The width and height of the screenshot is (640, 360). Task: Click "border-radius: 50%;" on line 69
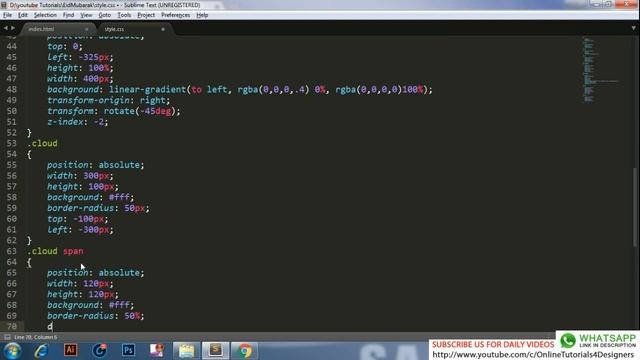(96, 316)
